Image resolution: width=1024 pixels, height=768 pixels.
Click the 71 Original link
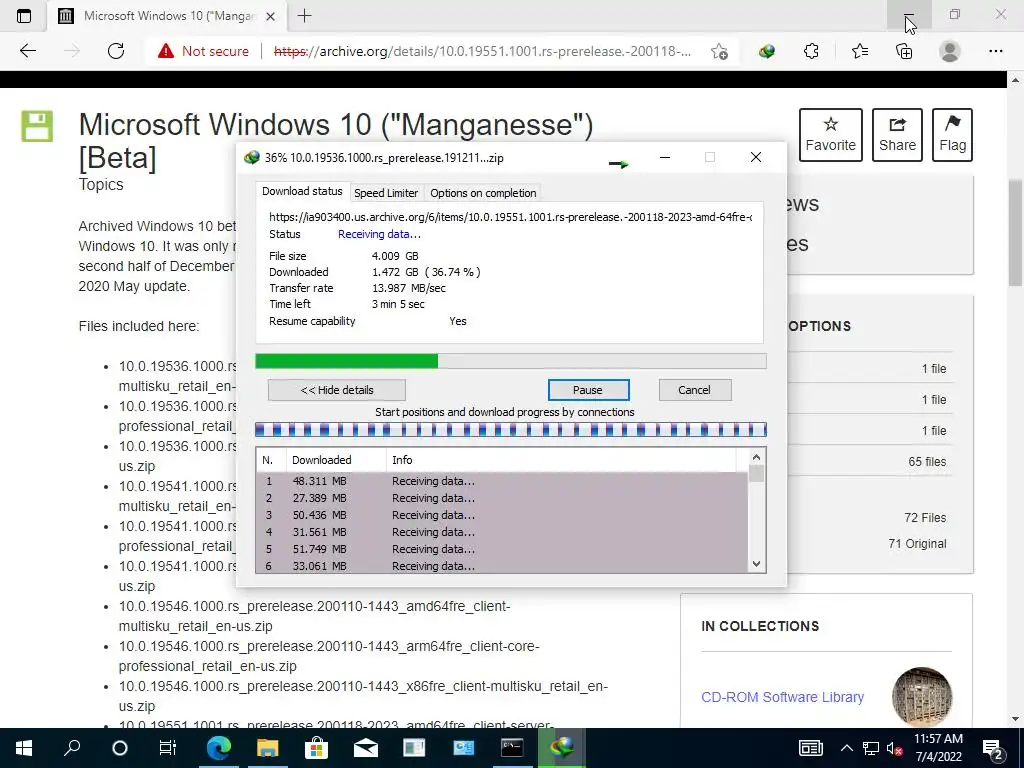pyautogui.click(x=917, y=543)
